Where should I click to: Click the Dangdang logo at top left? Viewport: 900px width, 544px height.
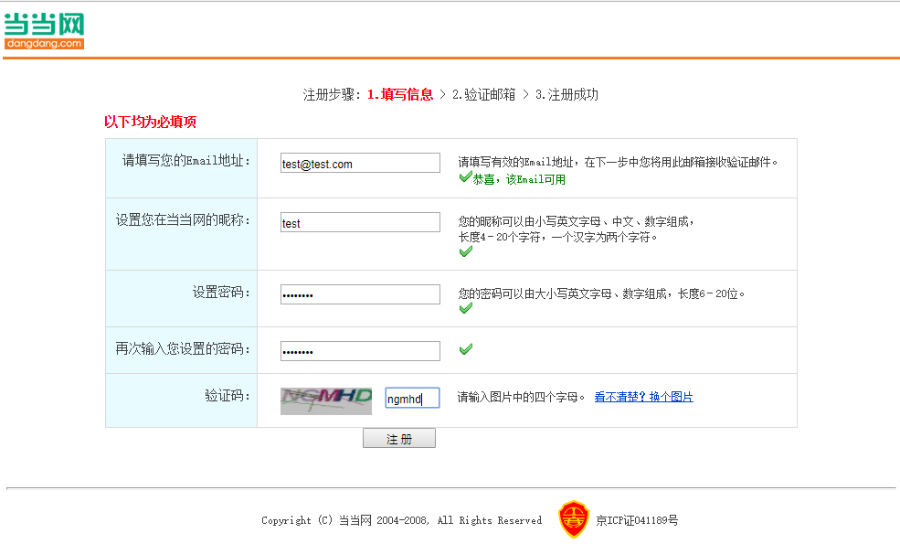pyautogui.click(x=44, y=31)
